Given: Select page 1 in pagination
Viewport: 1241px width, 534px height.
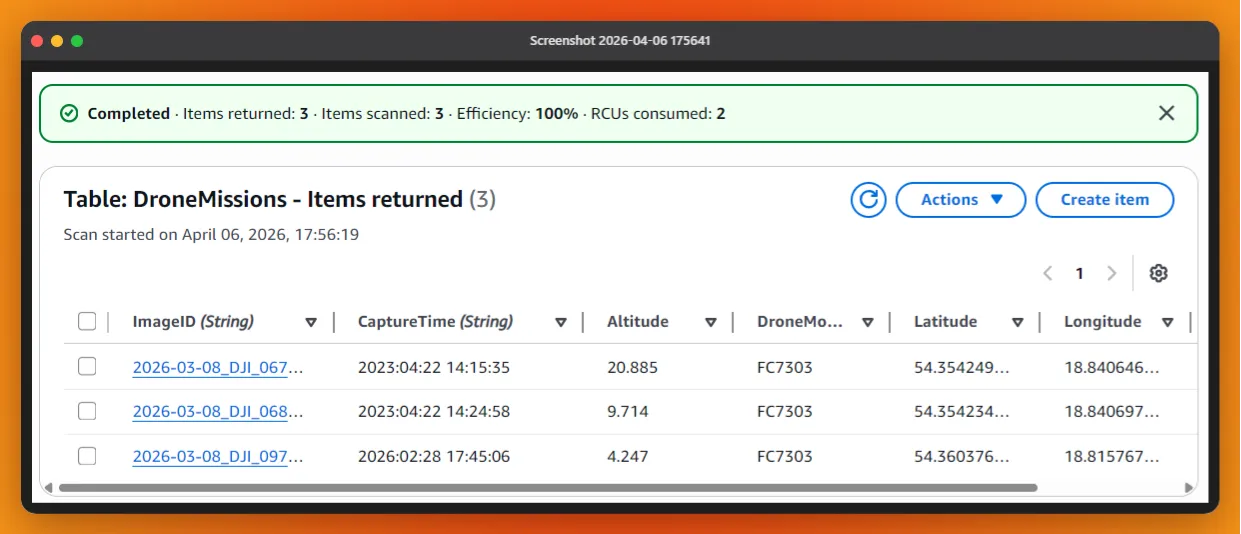Looking at the screenshot, I should [1079, 273].
